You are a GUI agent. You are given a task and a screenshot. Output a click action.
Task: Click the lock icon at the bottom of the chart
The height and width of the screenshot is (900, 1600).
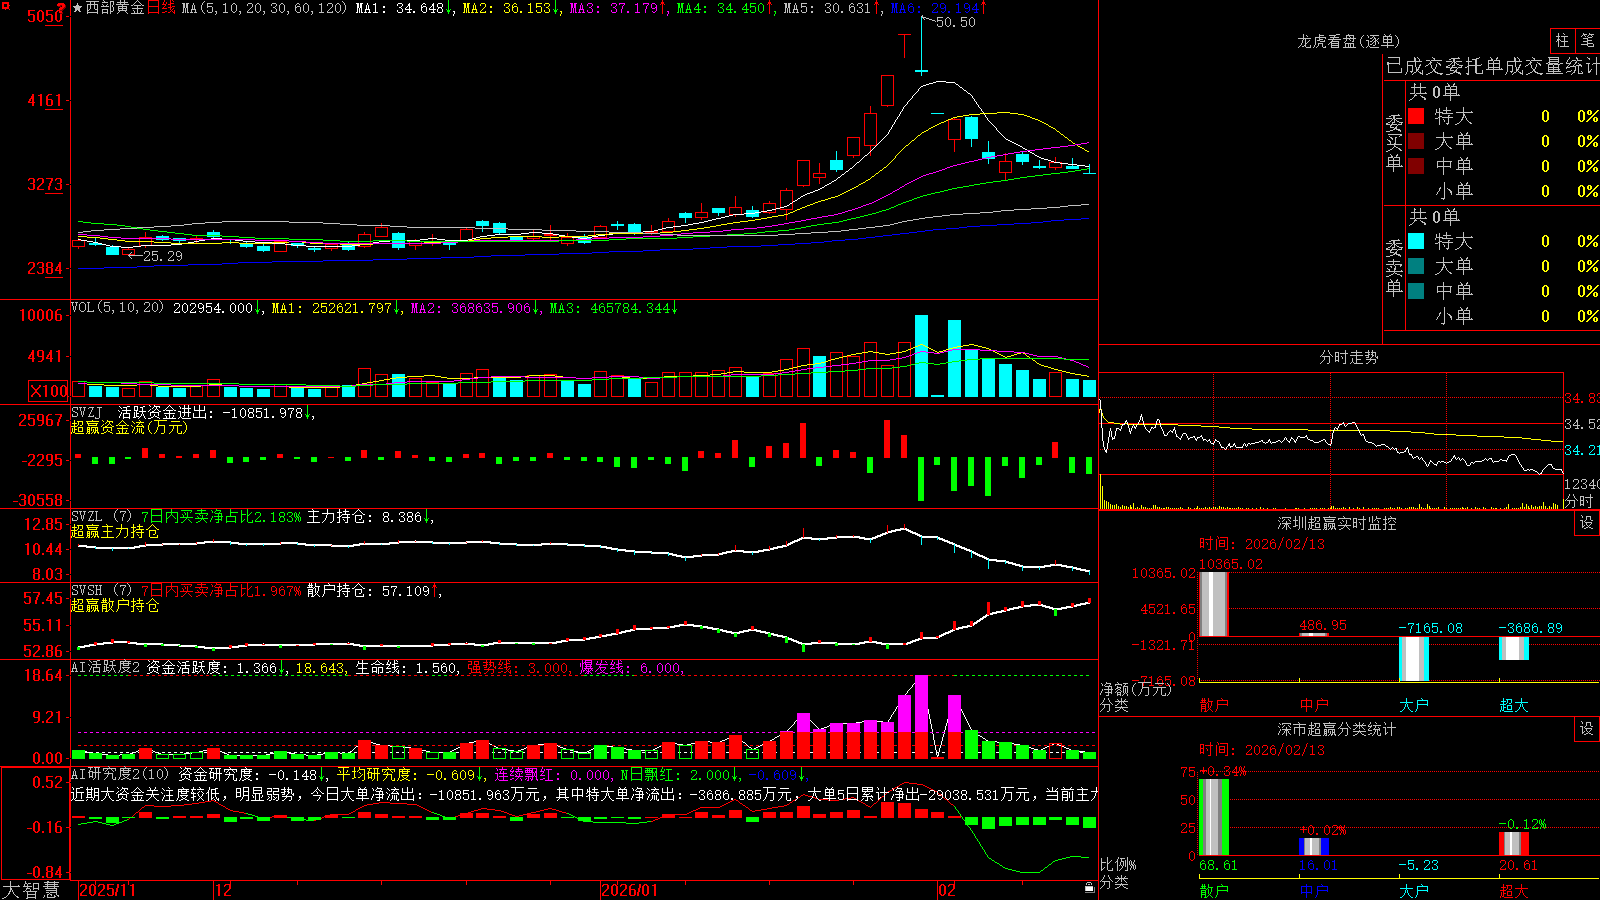[1090, 887]
